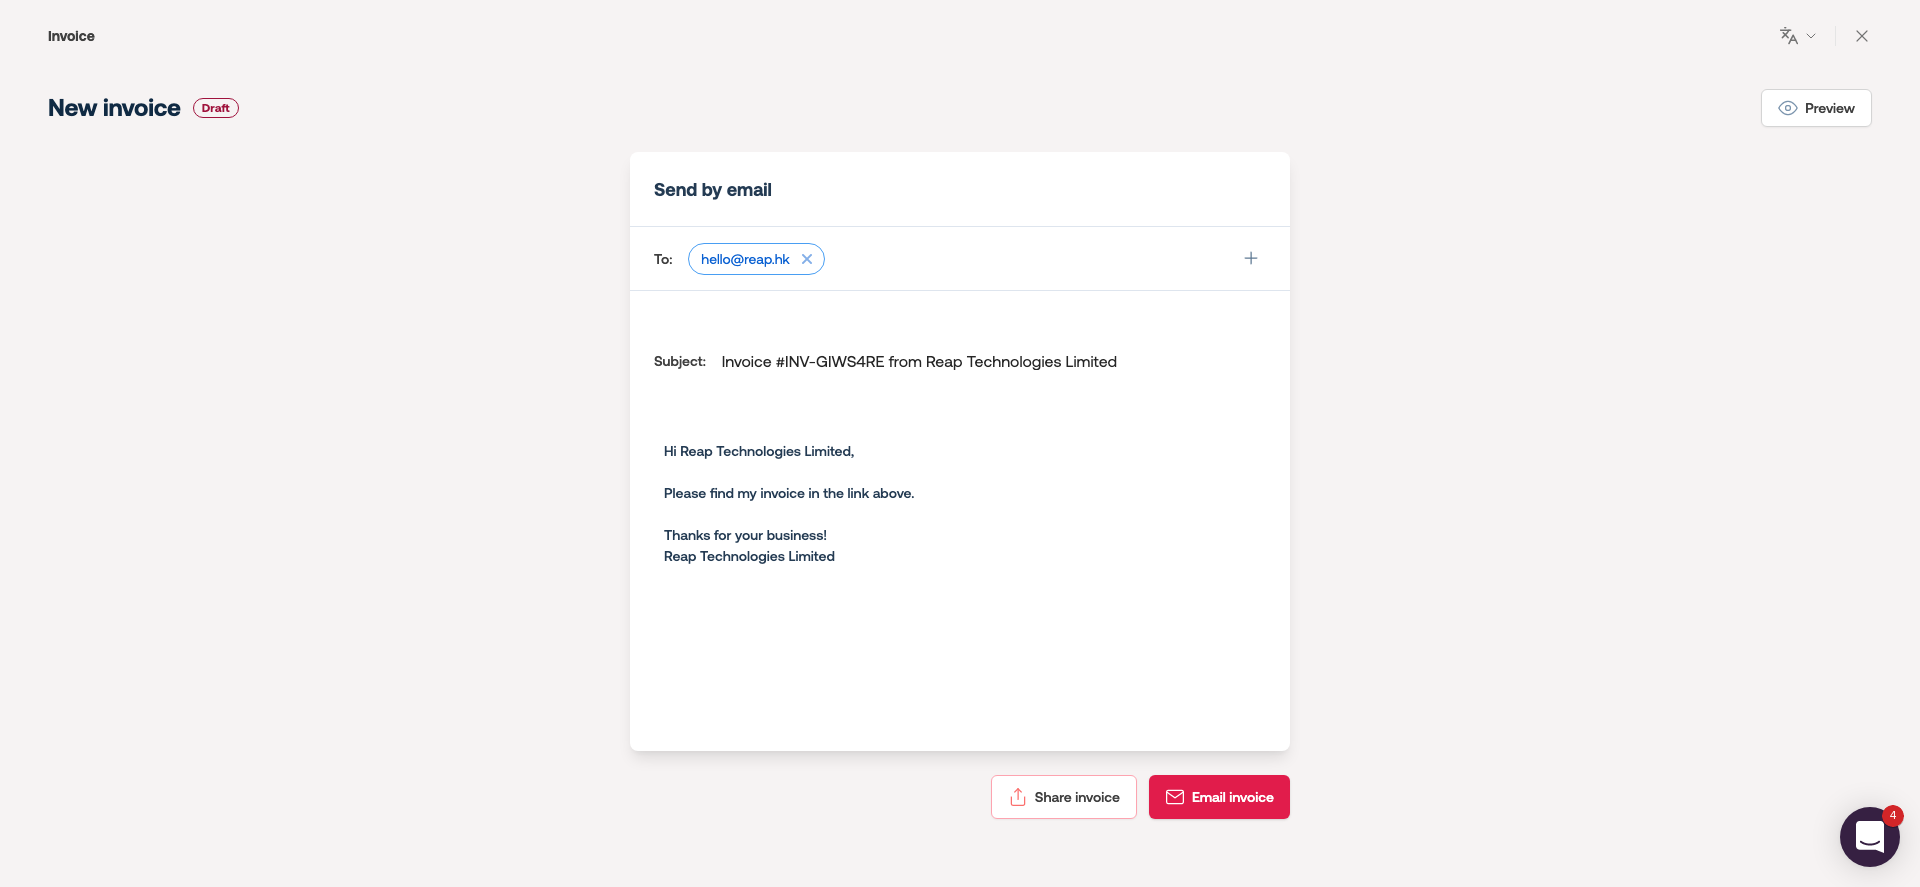Click the email signature line at bottom

tap(749, 556)
